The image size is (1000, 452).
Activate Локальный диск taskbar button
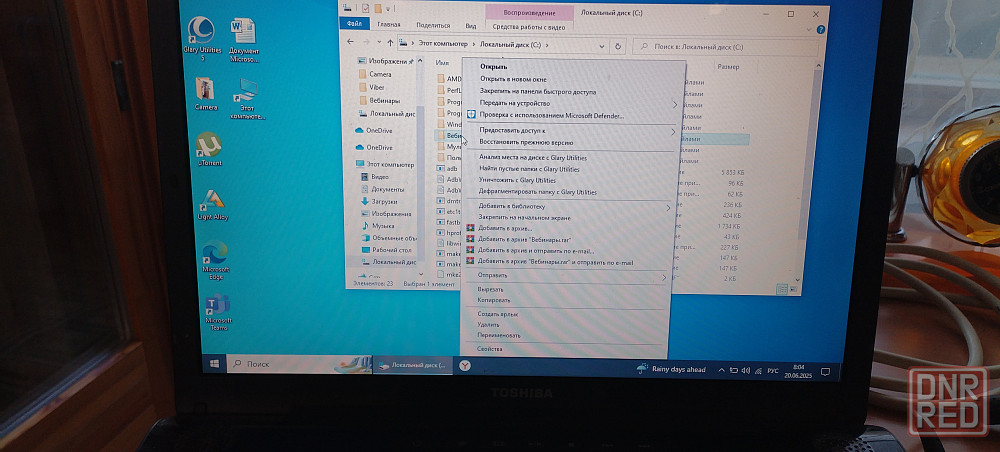[413, 365]
